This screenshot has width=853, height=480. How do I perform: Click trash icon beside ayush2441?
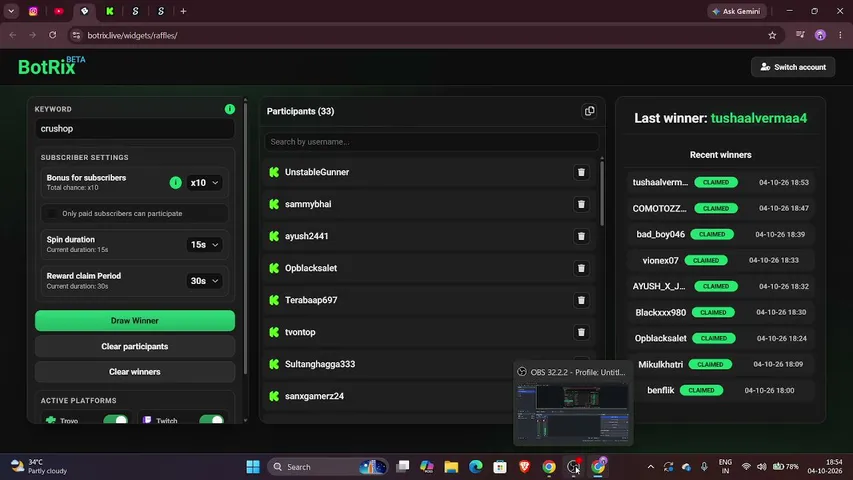tap(581, 236)
